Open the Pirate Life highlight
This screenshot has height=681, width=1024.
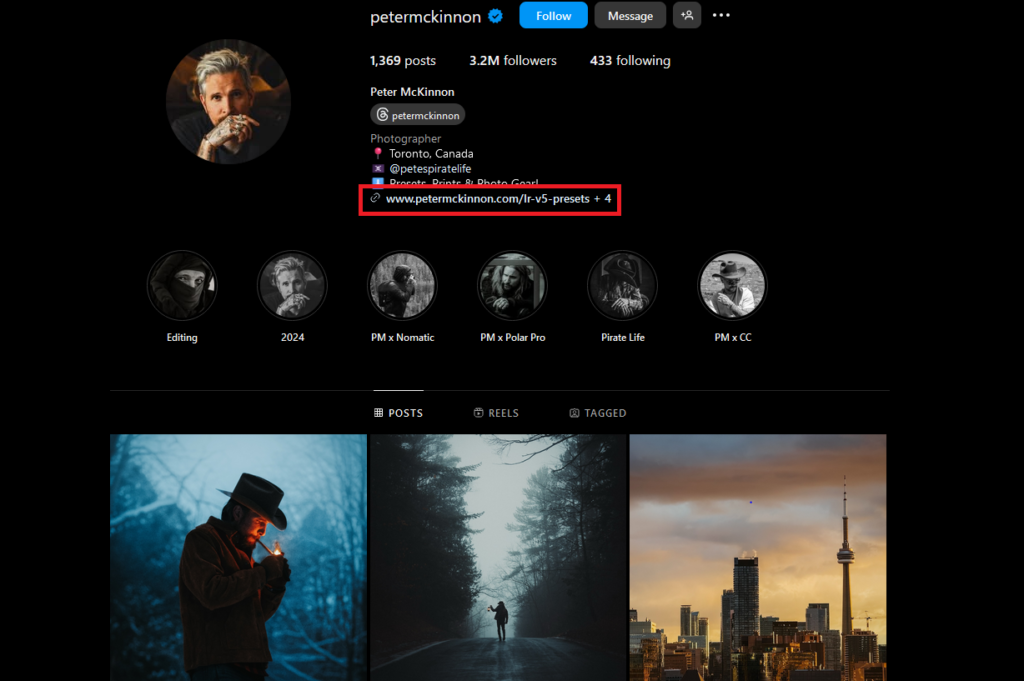tap(622, 285)
